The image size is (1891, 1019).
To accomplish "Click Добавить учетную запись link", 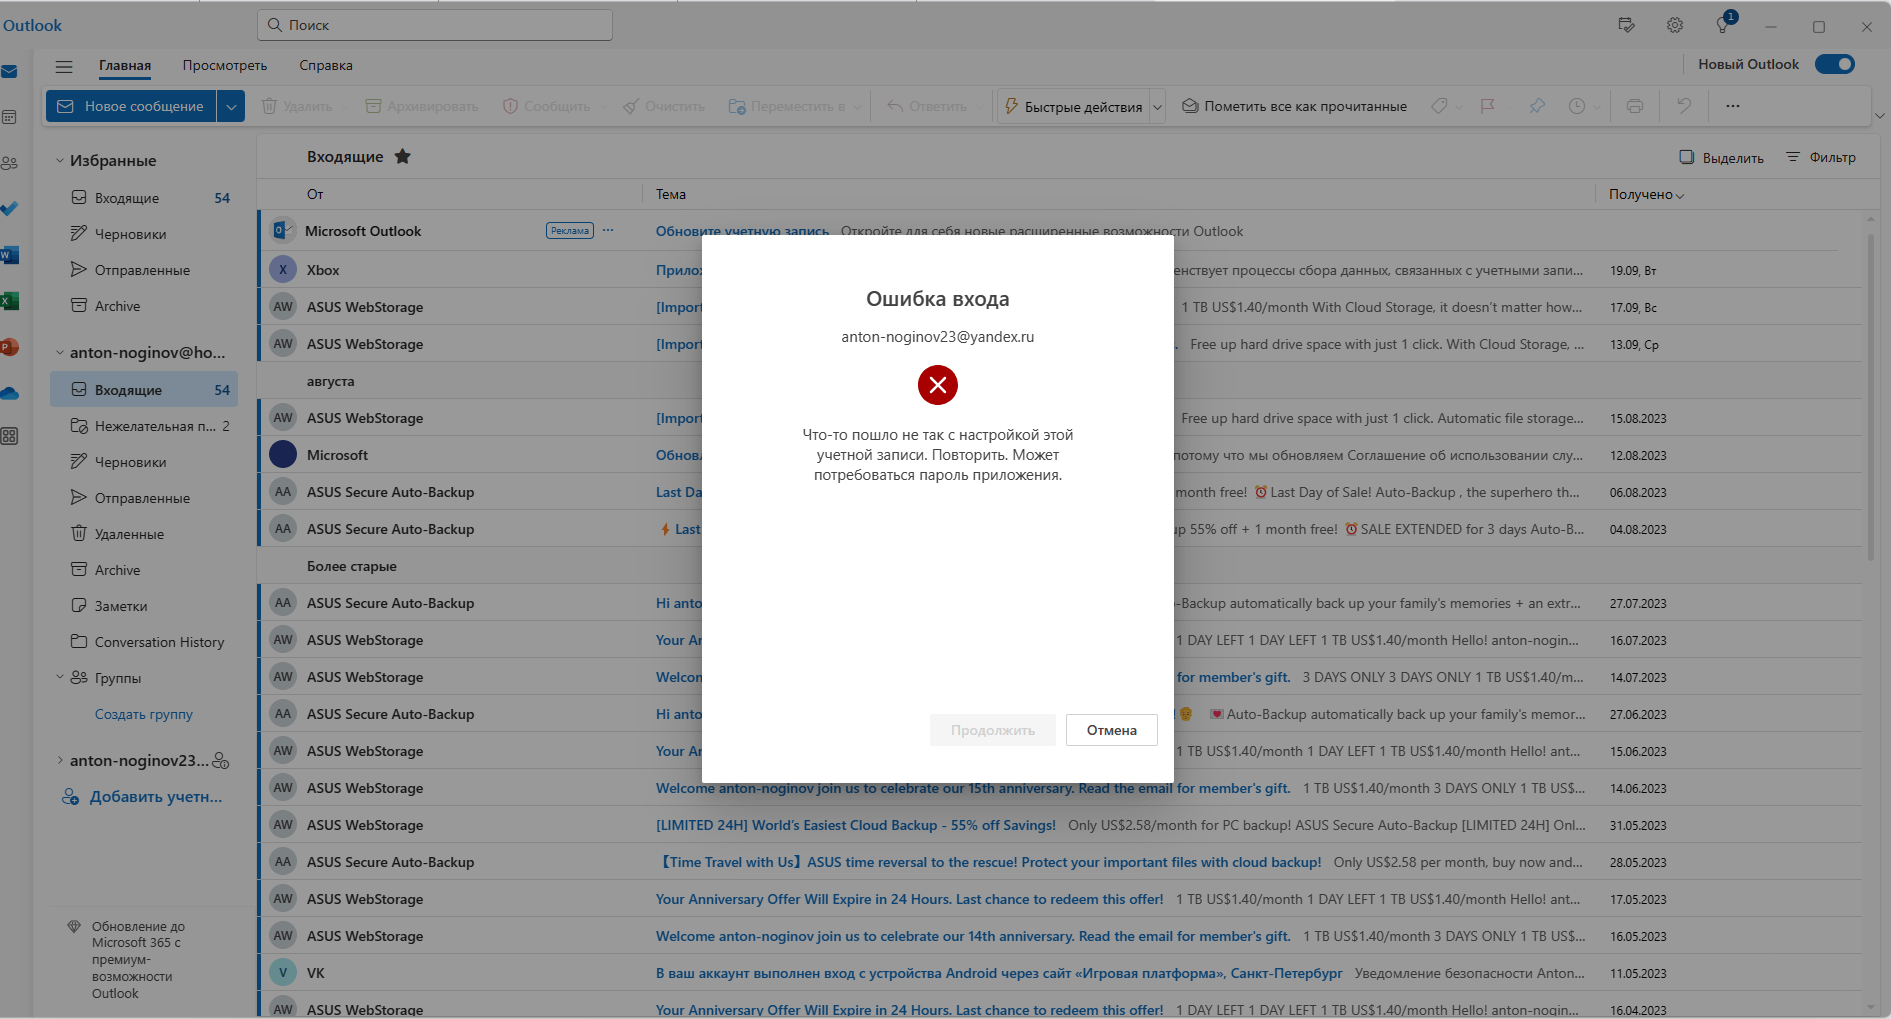I will [143, 797].
